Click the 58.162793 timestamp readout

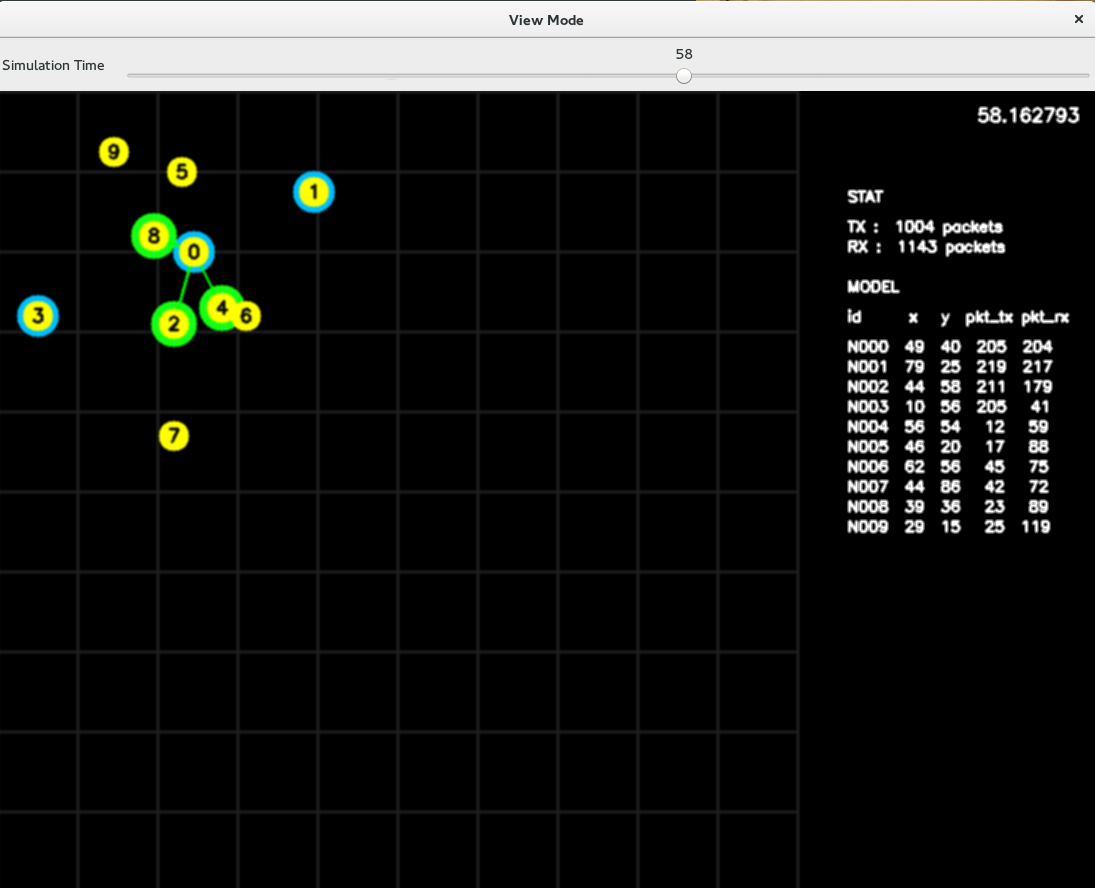coord(1028,115)
